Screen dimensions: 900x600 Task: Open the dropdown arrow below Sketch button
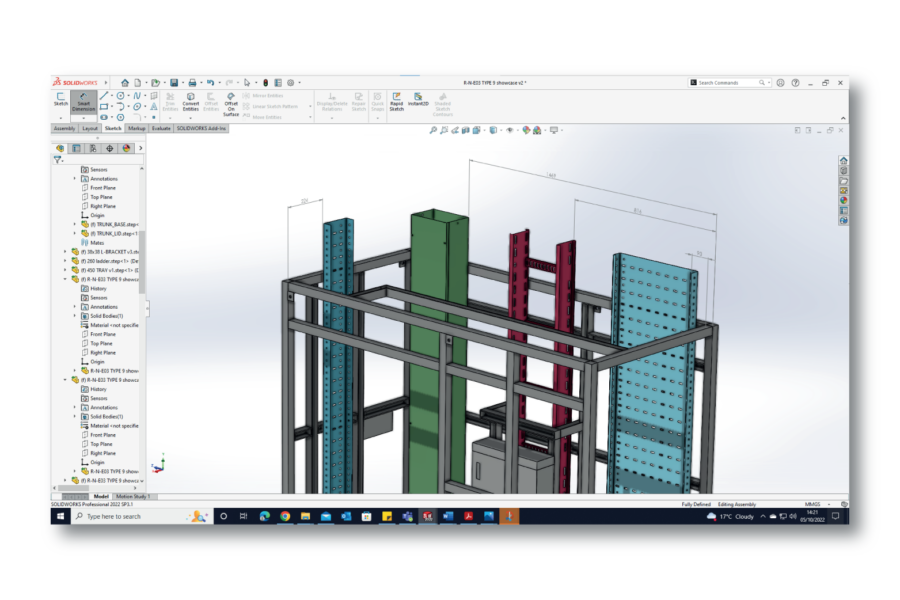(60, 118)
